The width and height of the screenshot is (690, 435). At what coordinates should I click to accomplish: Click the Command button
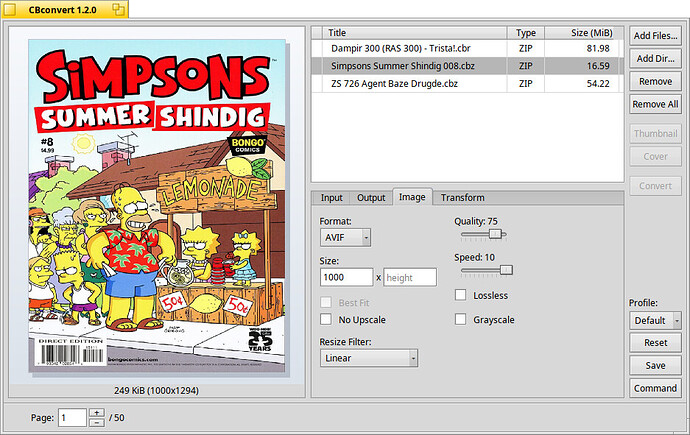tap(655, 388)
